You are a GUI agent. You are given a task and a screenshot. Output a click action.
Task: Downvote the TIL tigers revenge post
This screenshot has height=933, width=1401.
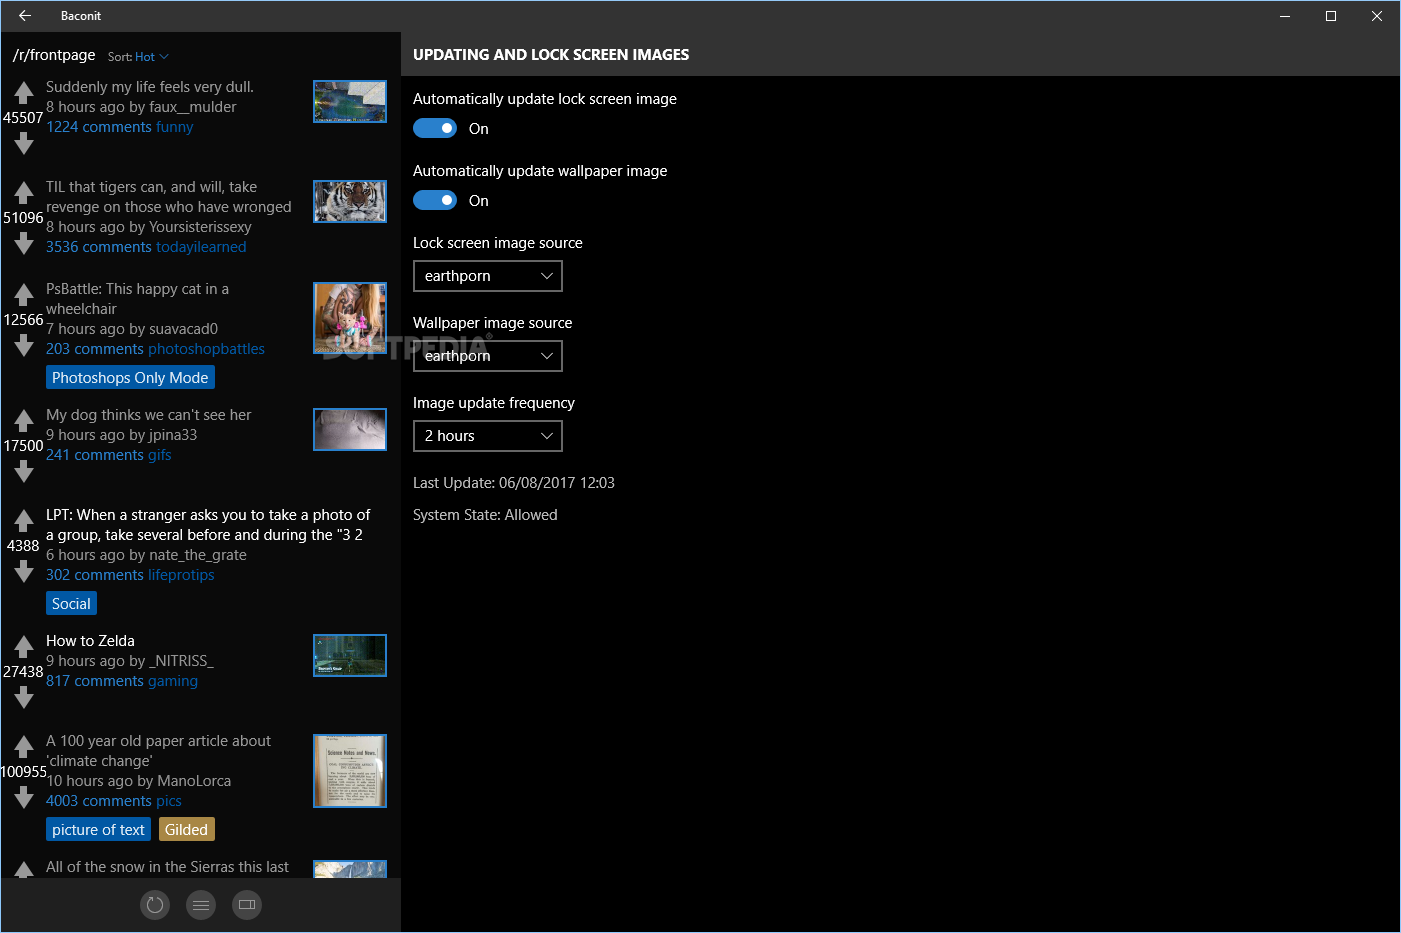coord(24,245)
